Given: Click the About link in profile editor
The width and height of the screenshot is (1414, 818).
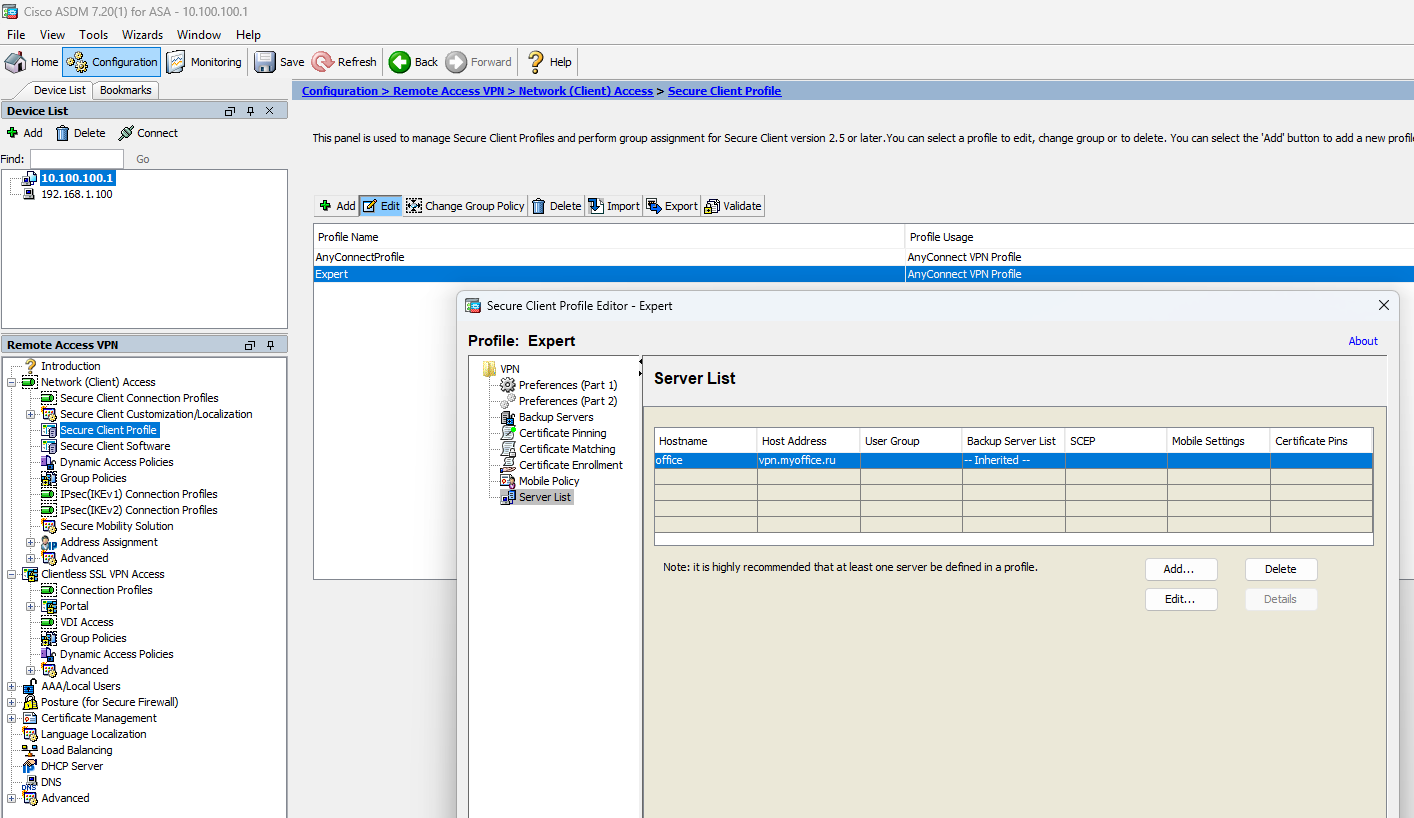Looking at the screenshot, I should [1362, 341].
